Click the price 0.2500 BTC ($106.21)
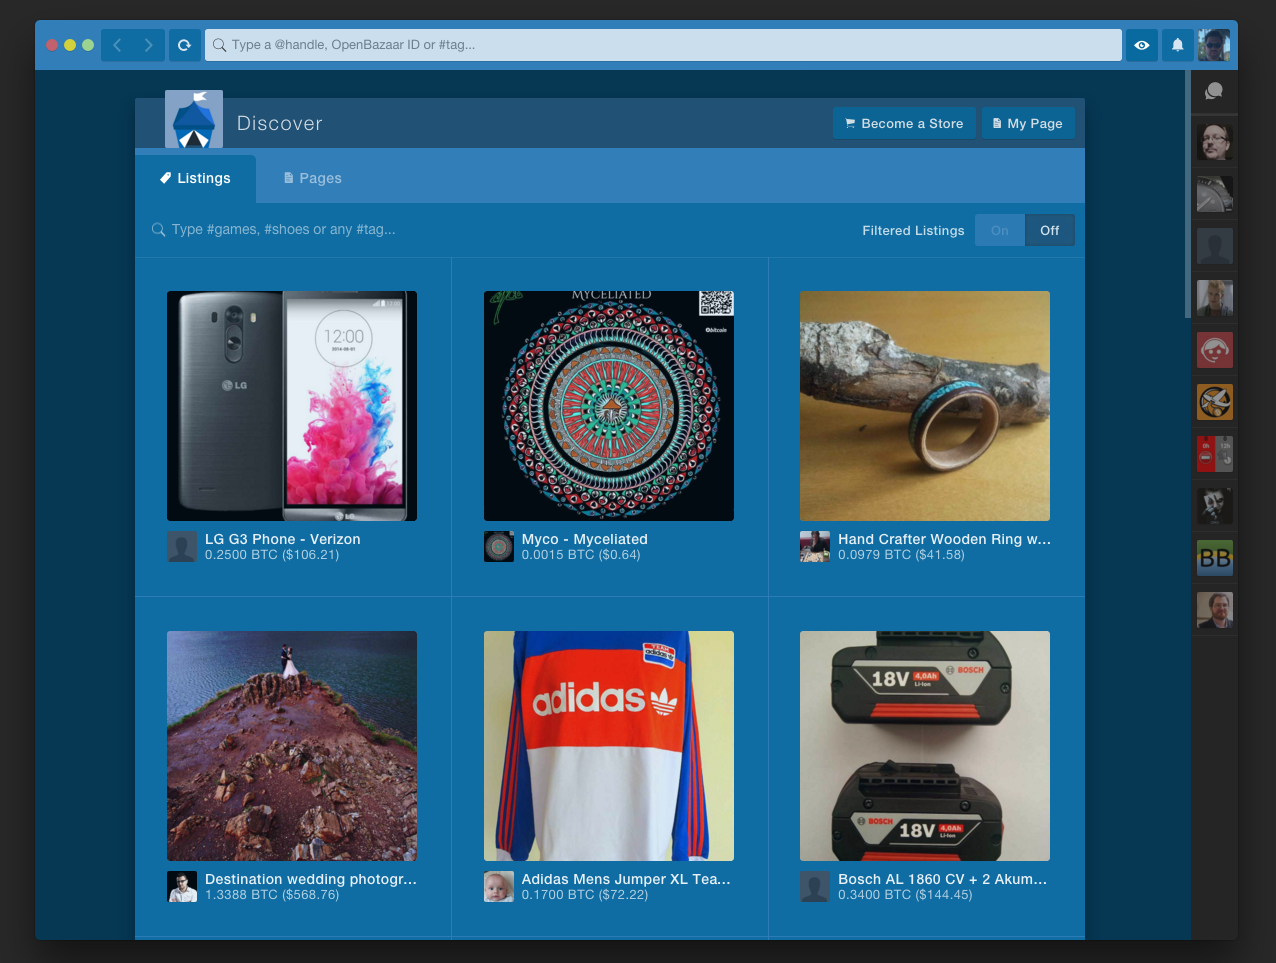Viewport: 1276px width, 963px height. (x=272, y=555)
